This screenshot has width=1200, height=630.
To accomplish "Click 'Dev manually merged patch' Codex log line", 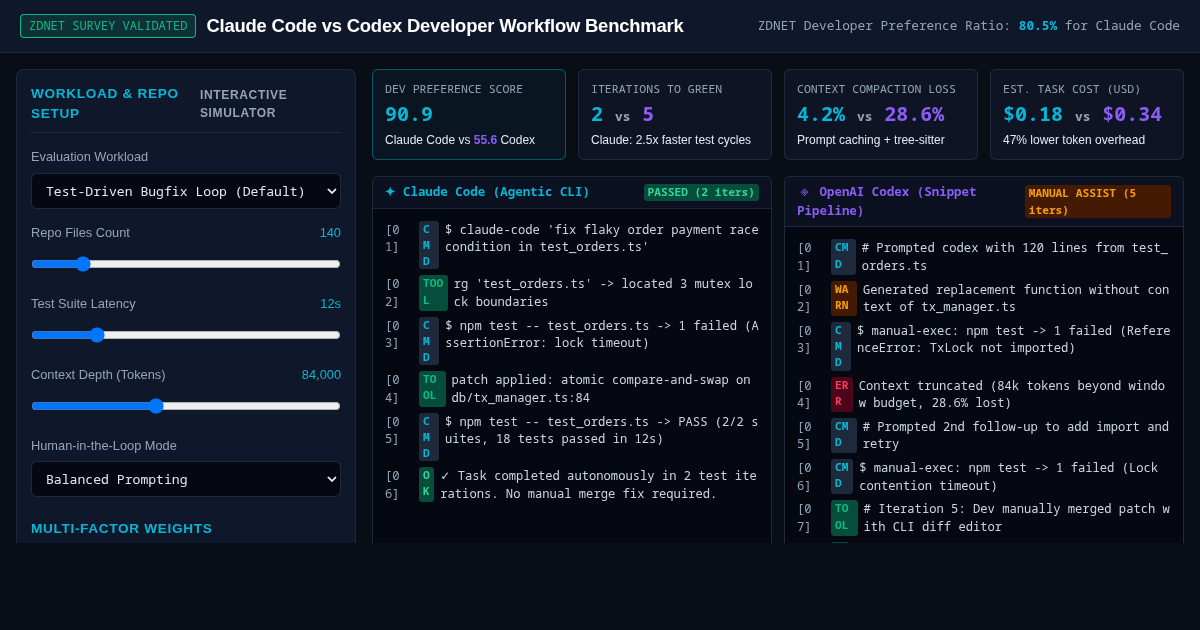I will point(1016,517).
